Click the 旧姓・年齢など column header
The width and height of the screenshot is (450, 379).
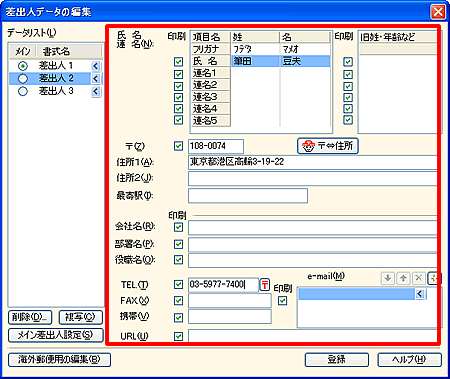point(398,37)
